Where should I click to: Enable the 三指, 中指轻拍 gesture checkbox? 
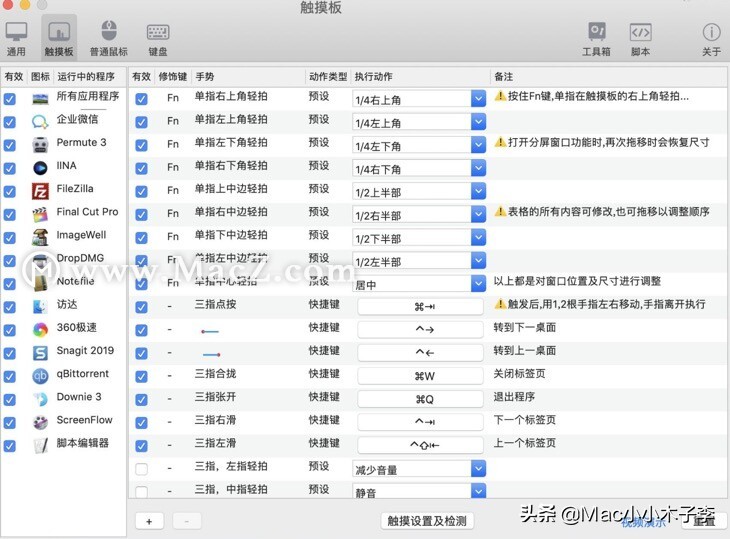point(142,492)
